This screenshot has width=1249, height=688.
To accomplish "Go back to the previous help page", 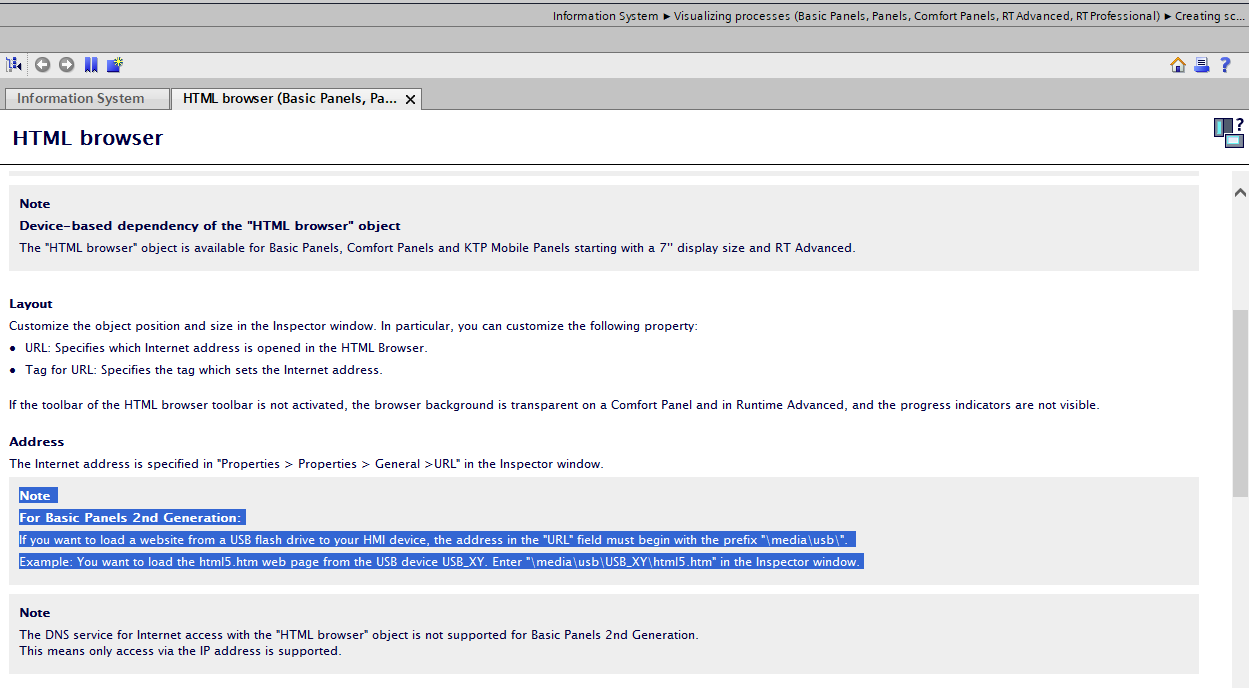I will pyautogui.click(x=43, y=65).
